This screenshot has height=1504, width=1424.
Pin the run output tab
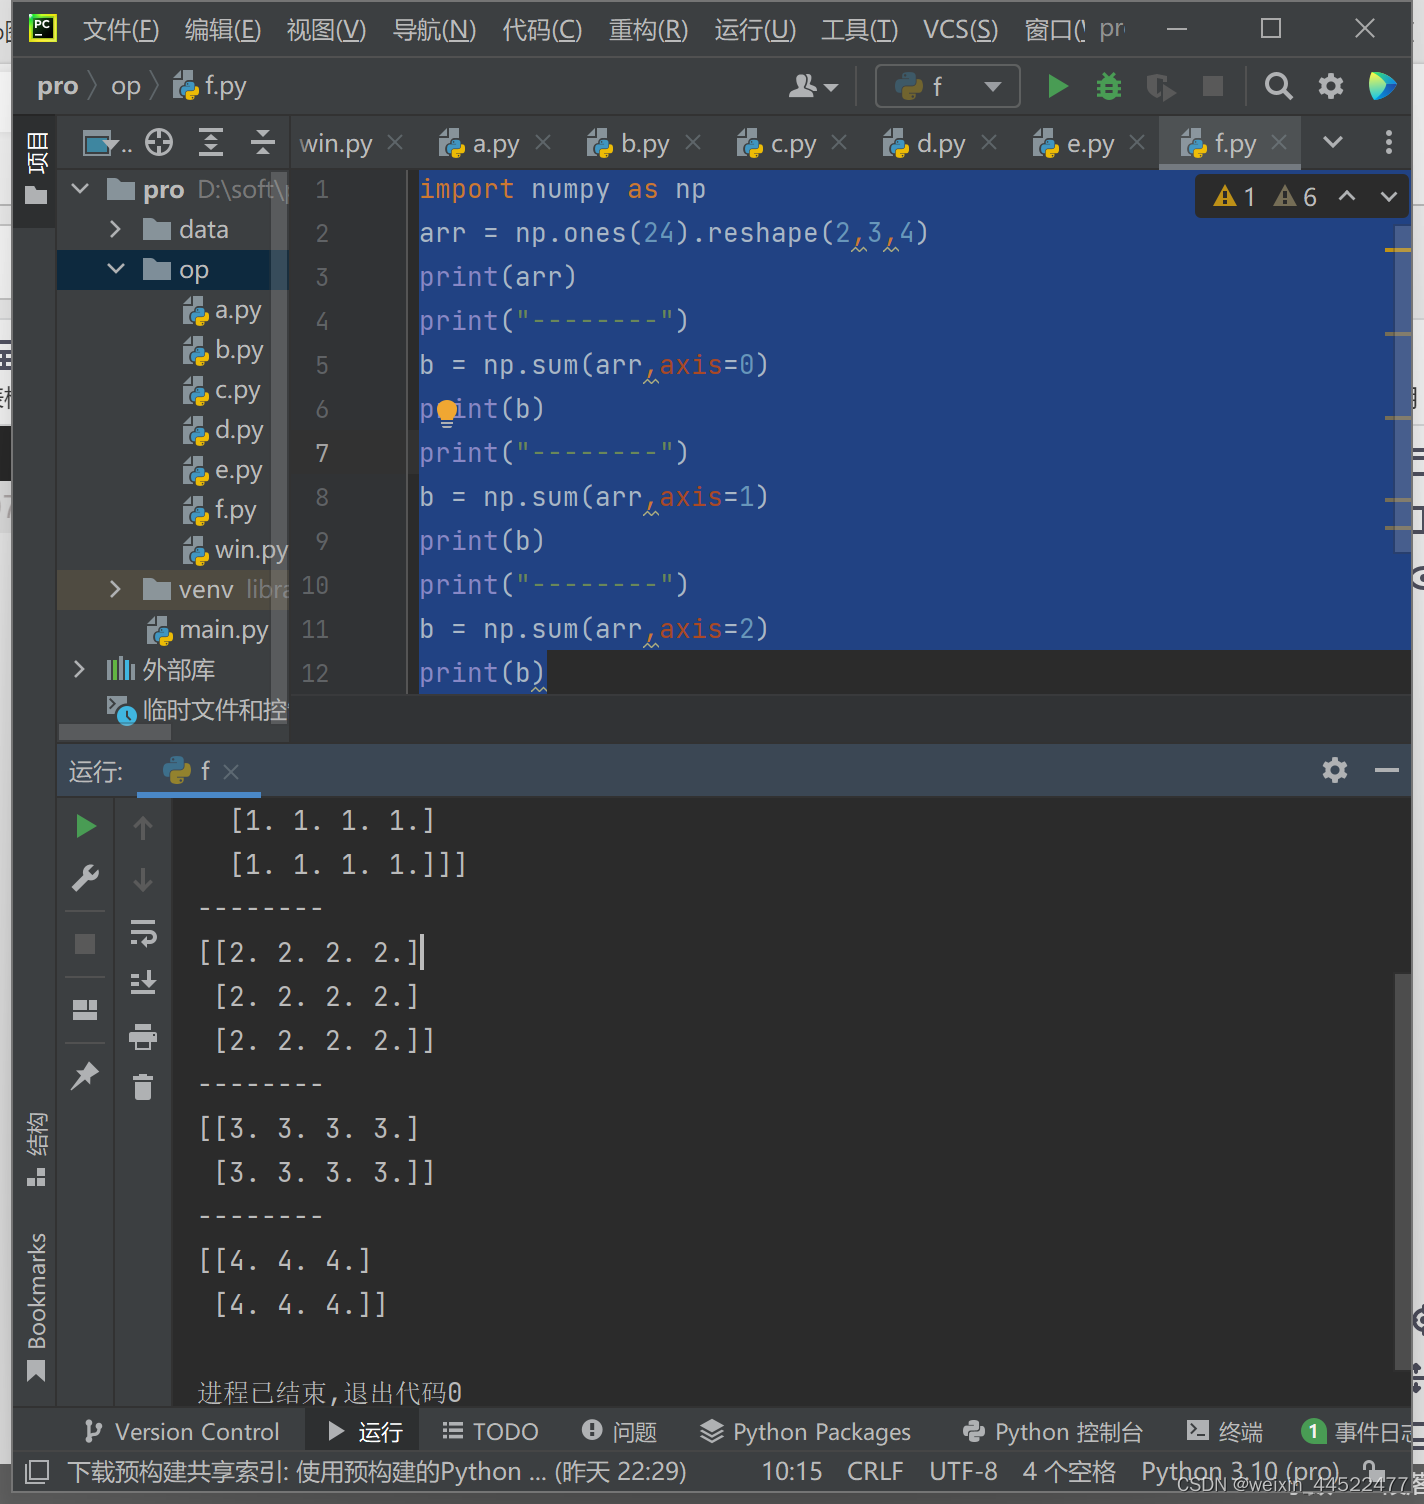[85, 1075]
